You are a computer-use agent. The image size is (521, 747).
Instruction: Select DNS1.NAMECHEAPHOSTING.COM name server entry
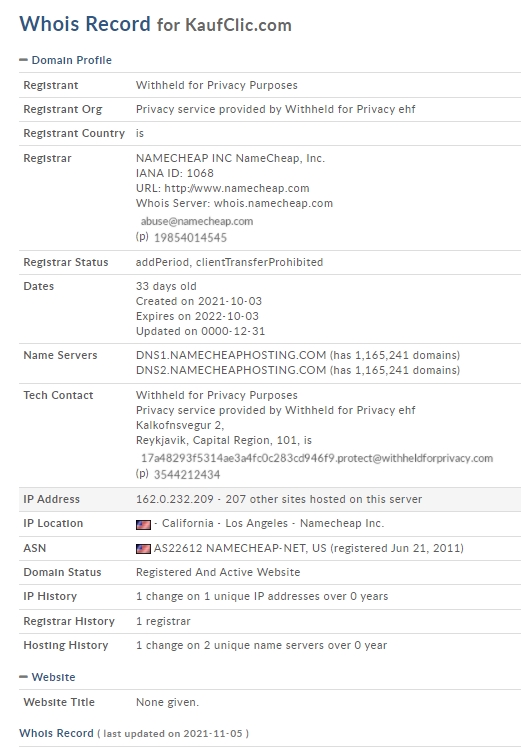231,355
